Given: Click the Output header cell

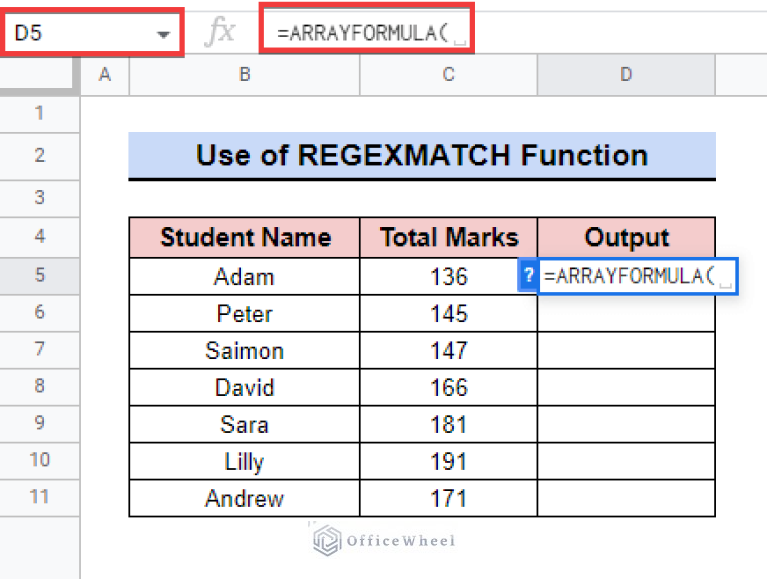Looking at the screenshot, I should click(626, 237).
